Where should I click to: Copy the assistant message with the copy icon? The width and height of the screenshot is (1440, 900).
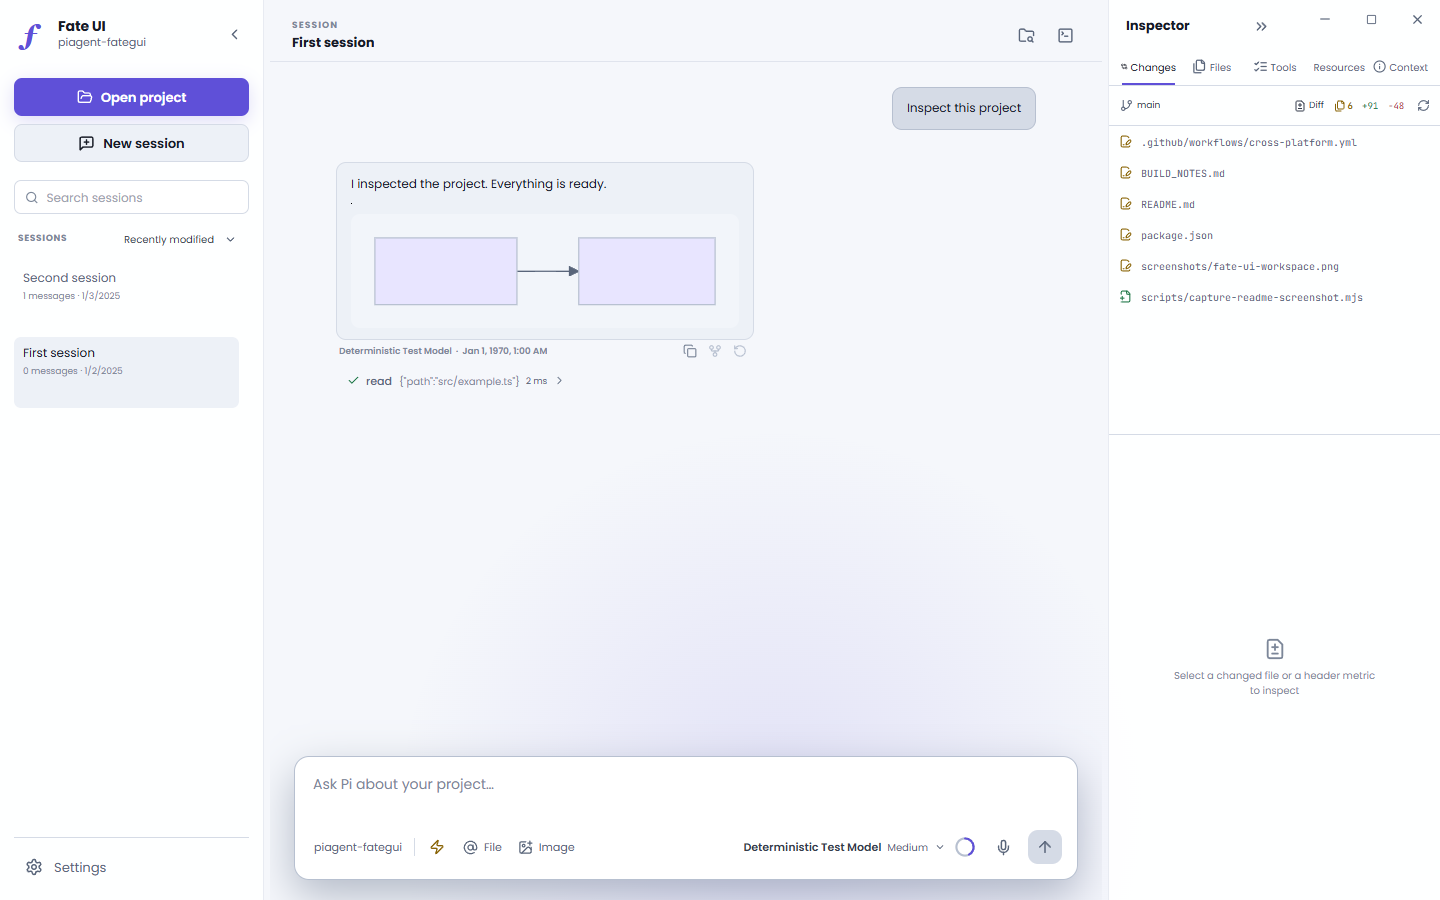tap(690, 351)
